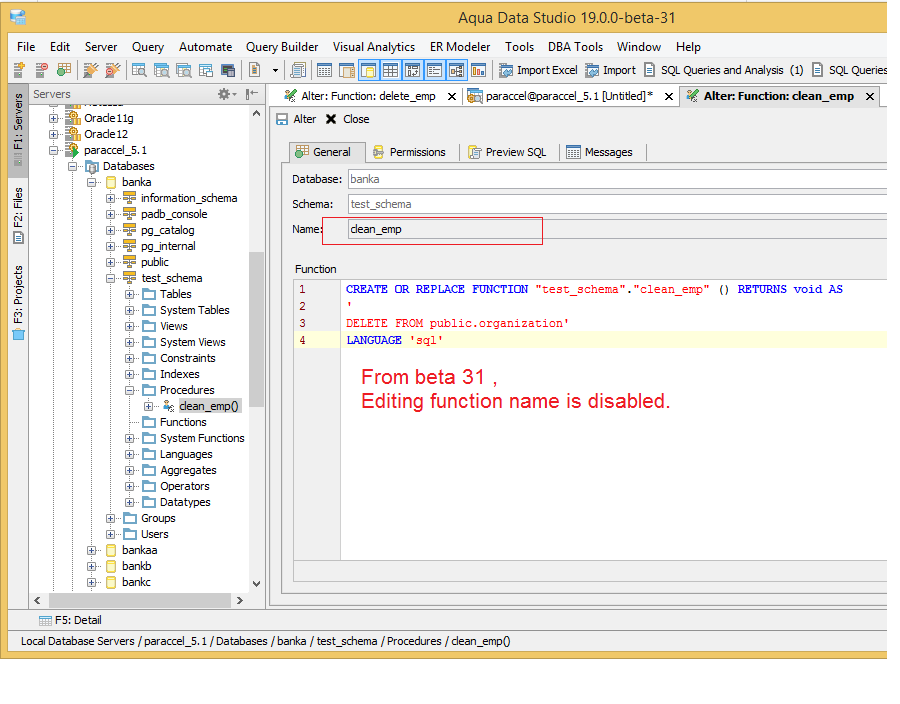Toggle the highlighted grid view toolbar button
The width and height of the screenshot is (900, 704).
click(x=391, y=70)
